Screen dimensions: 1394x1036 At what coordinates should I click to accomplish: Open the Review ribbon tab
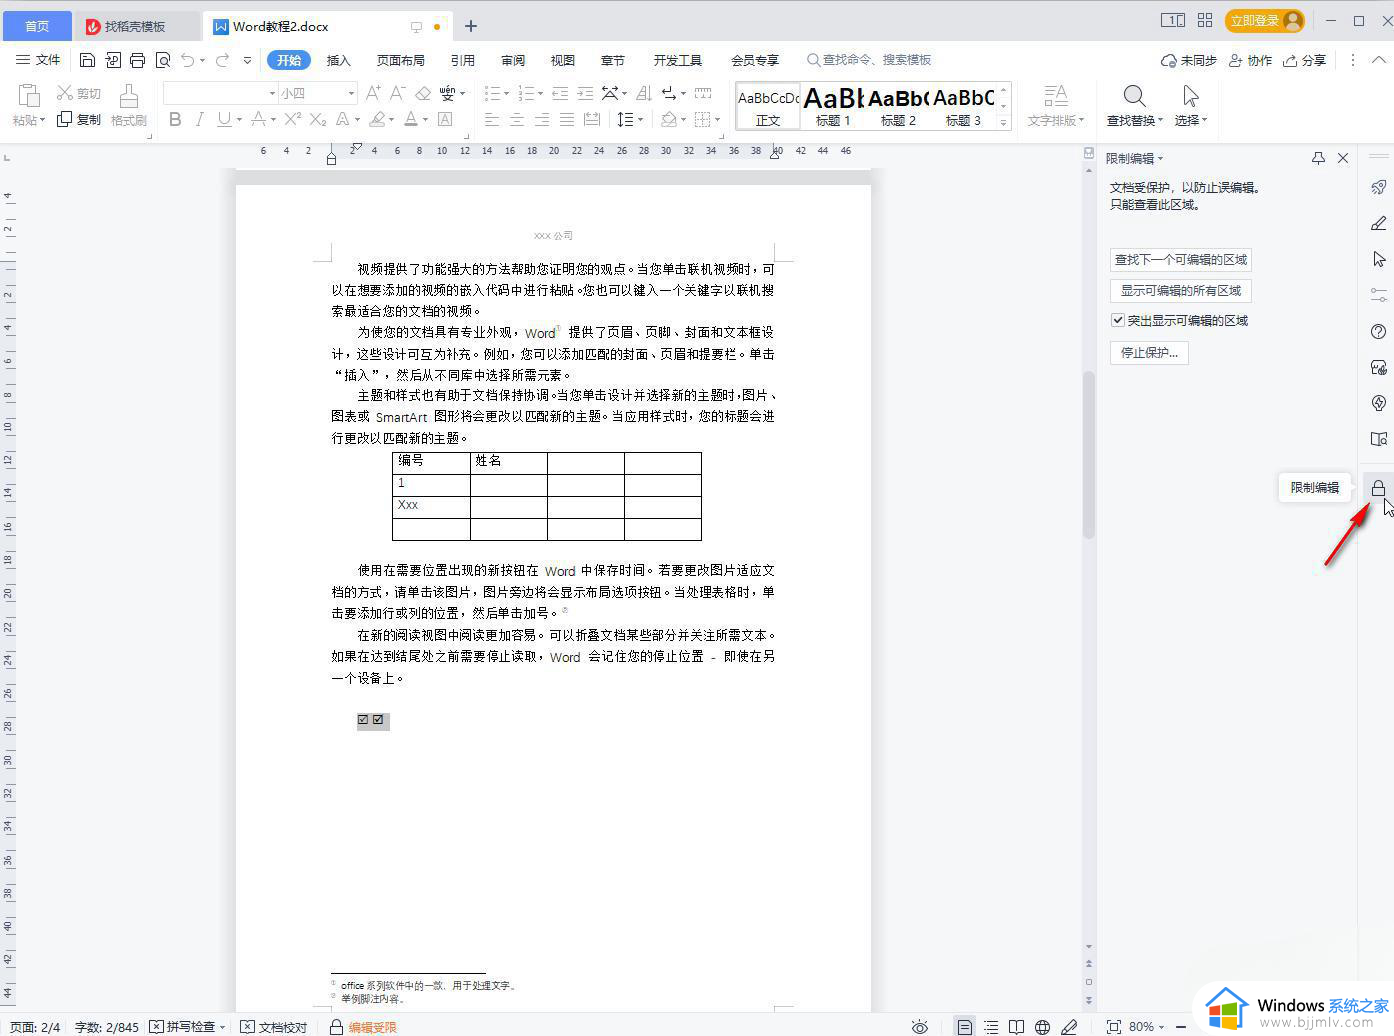[x=512, y=60]
